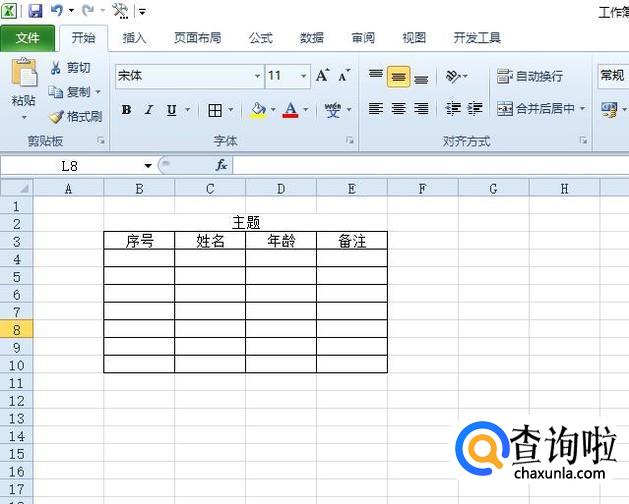
Task: Toggle Underline formatting
Action: point(172,110)
